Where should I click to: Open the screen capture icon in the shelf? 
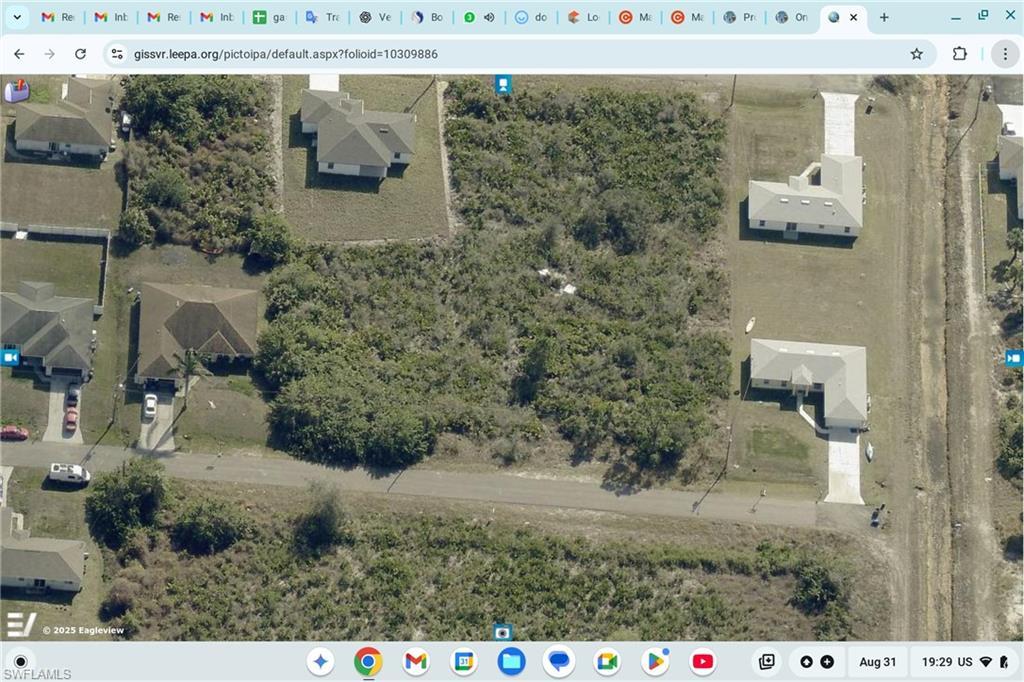(766, 661)
